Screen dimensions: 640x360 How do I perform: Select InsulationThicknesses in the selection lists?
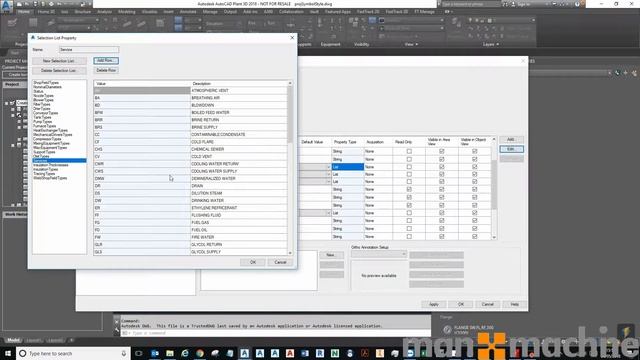51,165
